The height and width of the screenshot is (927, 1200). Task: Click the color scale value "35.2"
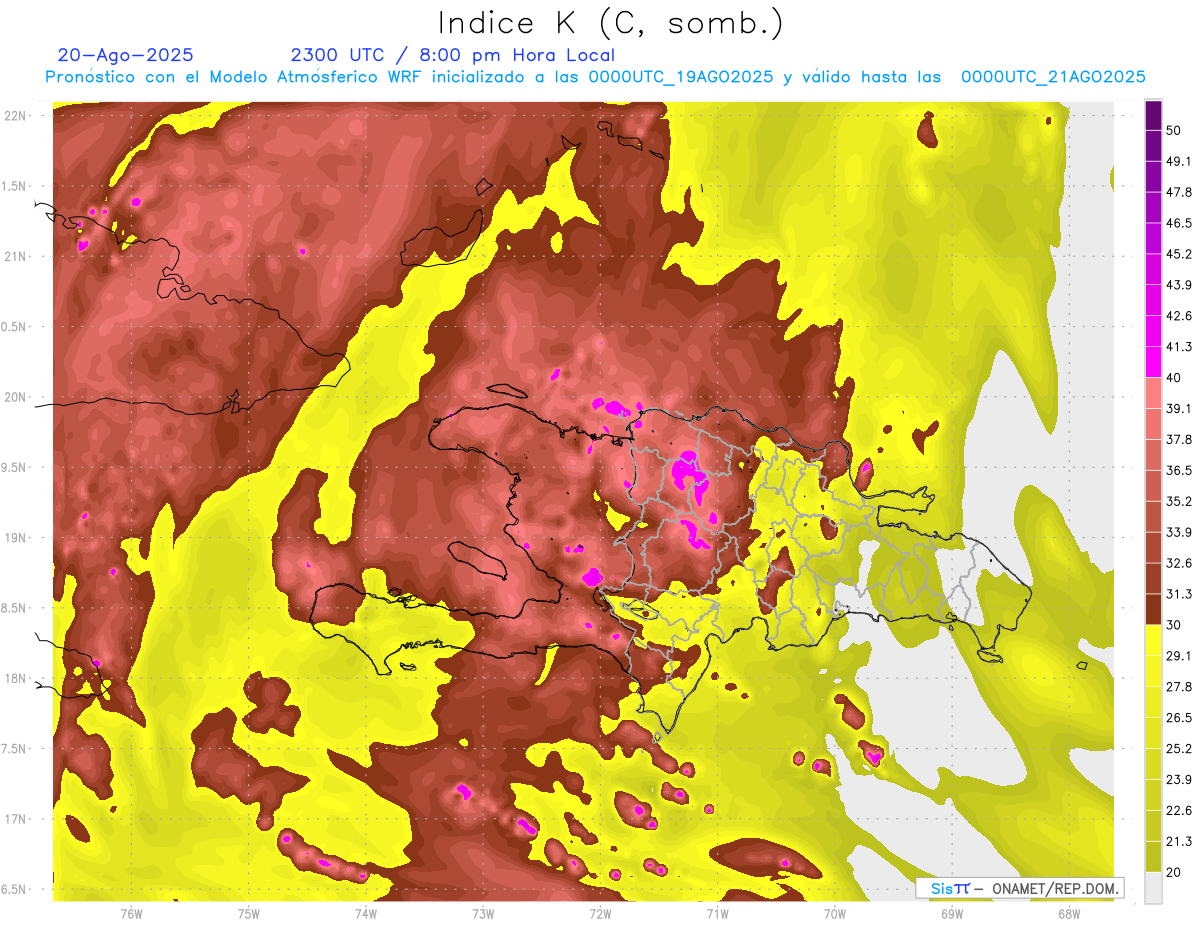1179,501
